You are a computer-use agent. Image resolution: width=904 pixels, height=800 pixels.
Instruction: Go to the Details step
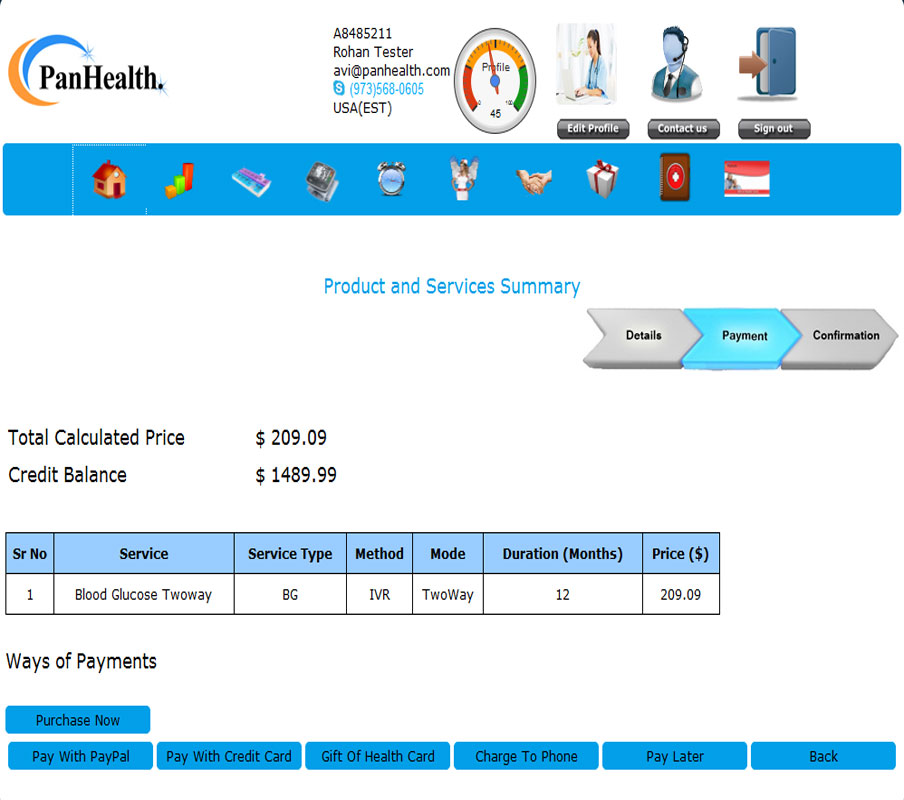pyautogui.click(x=641, y=336)
